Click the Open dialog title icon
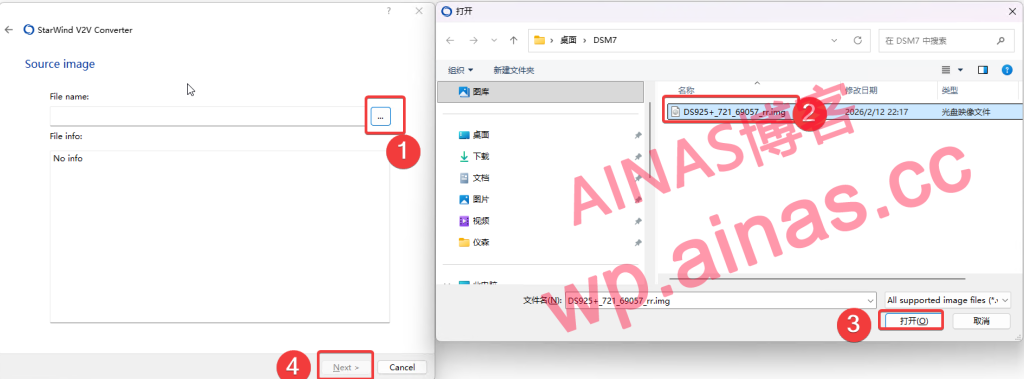The height and width of the screenshot is (379, 1024). 447,11
